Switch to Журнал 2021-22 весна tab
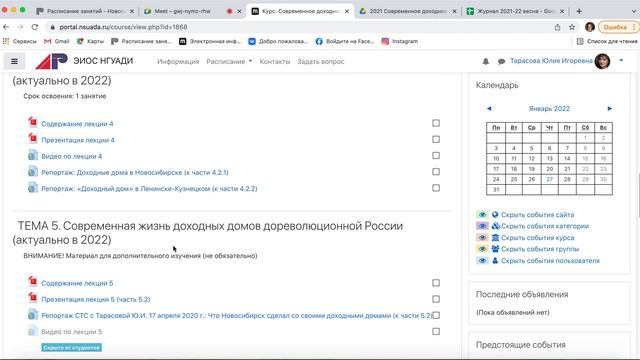The height and width of the screenshot is (360, 640). (x=515, y=11)
